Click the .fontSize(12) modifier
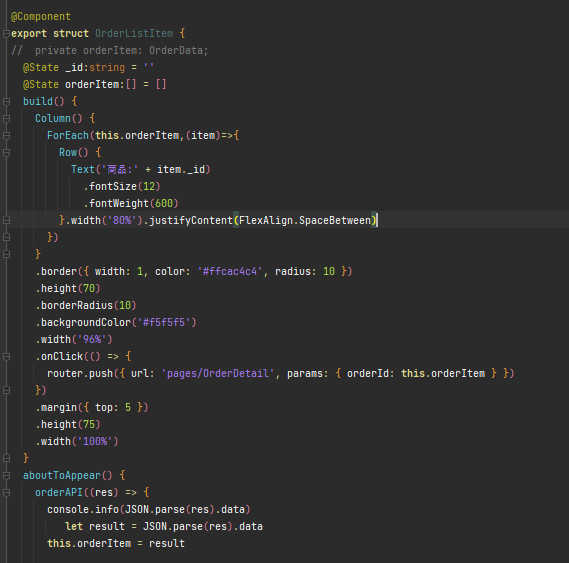Screen dimensions: 569x563 [x=122, y=187]
